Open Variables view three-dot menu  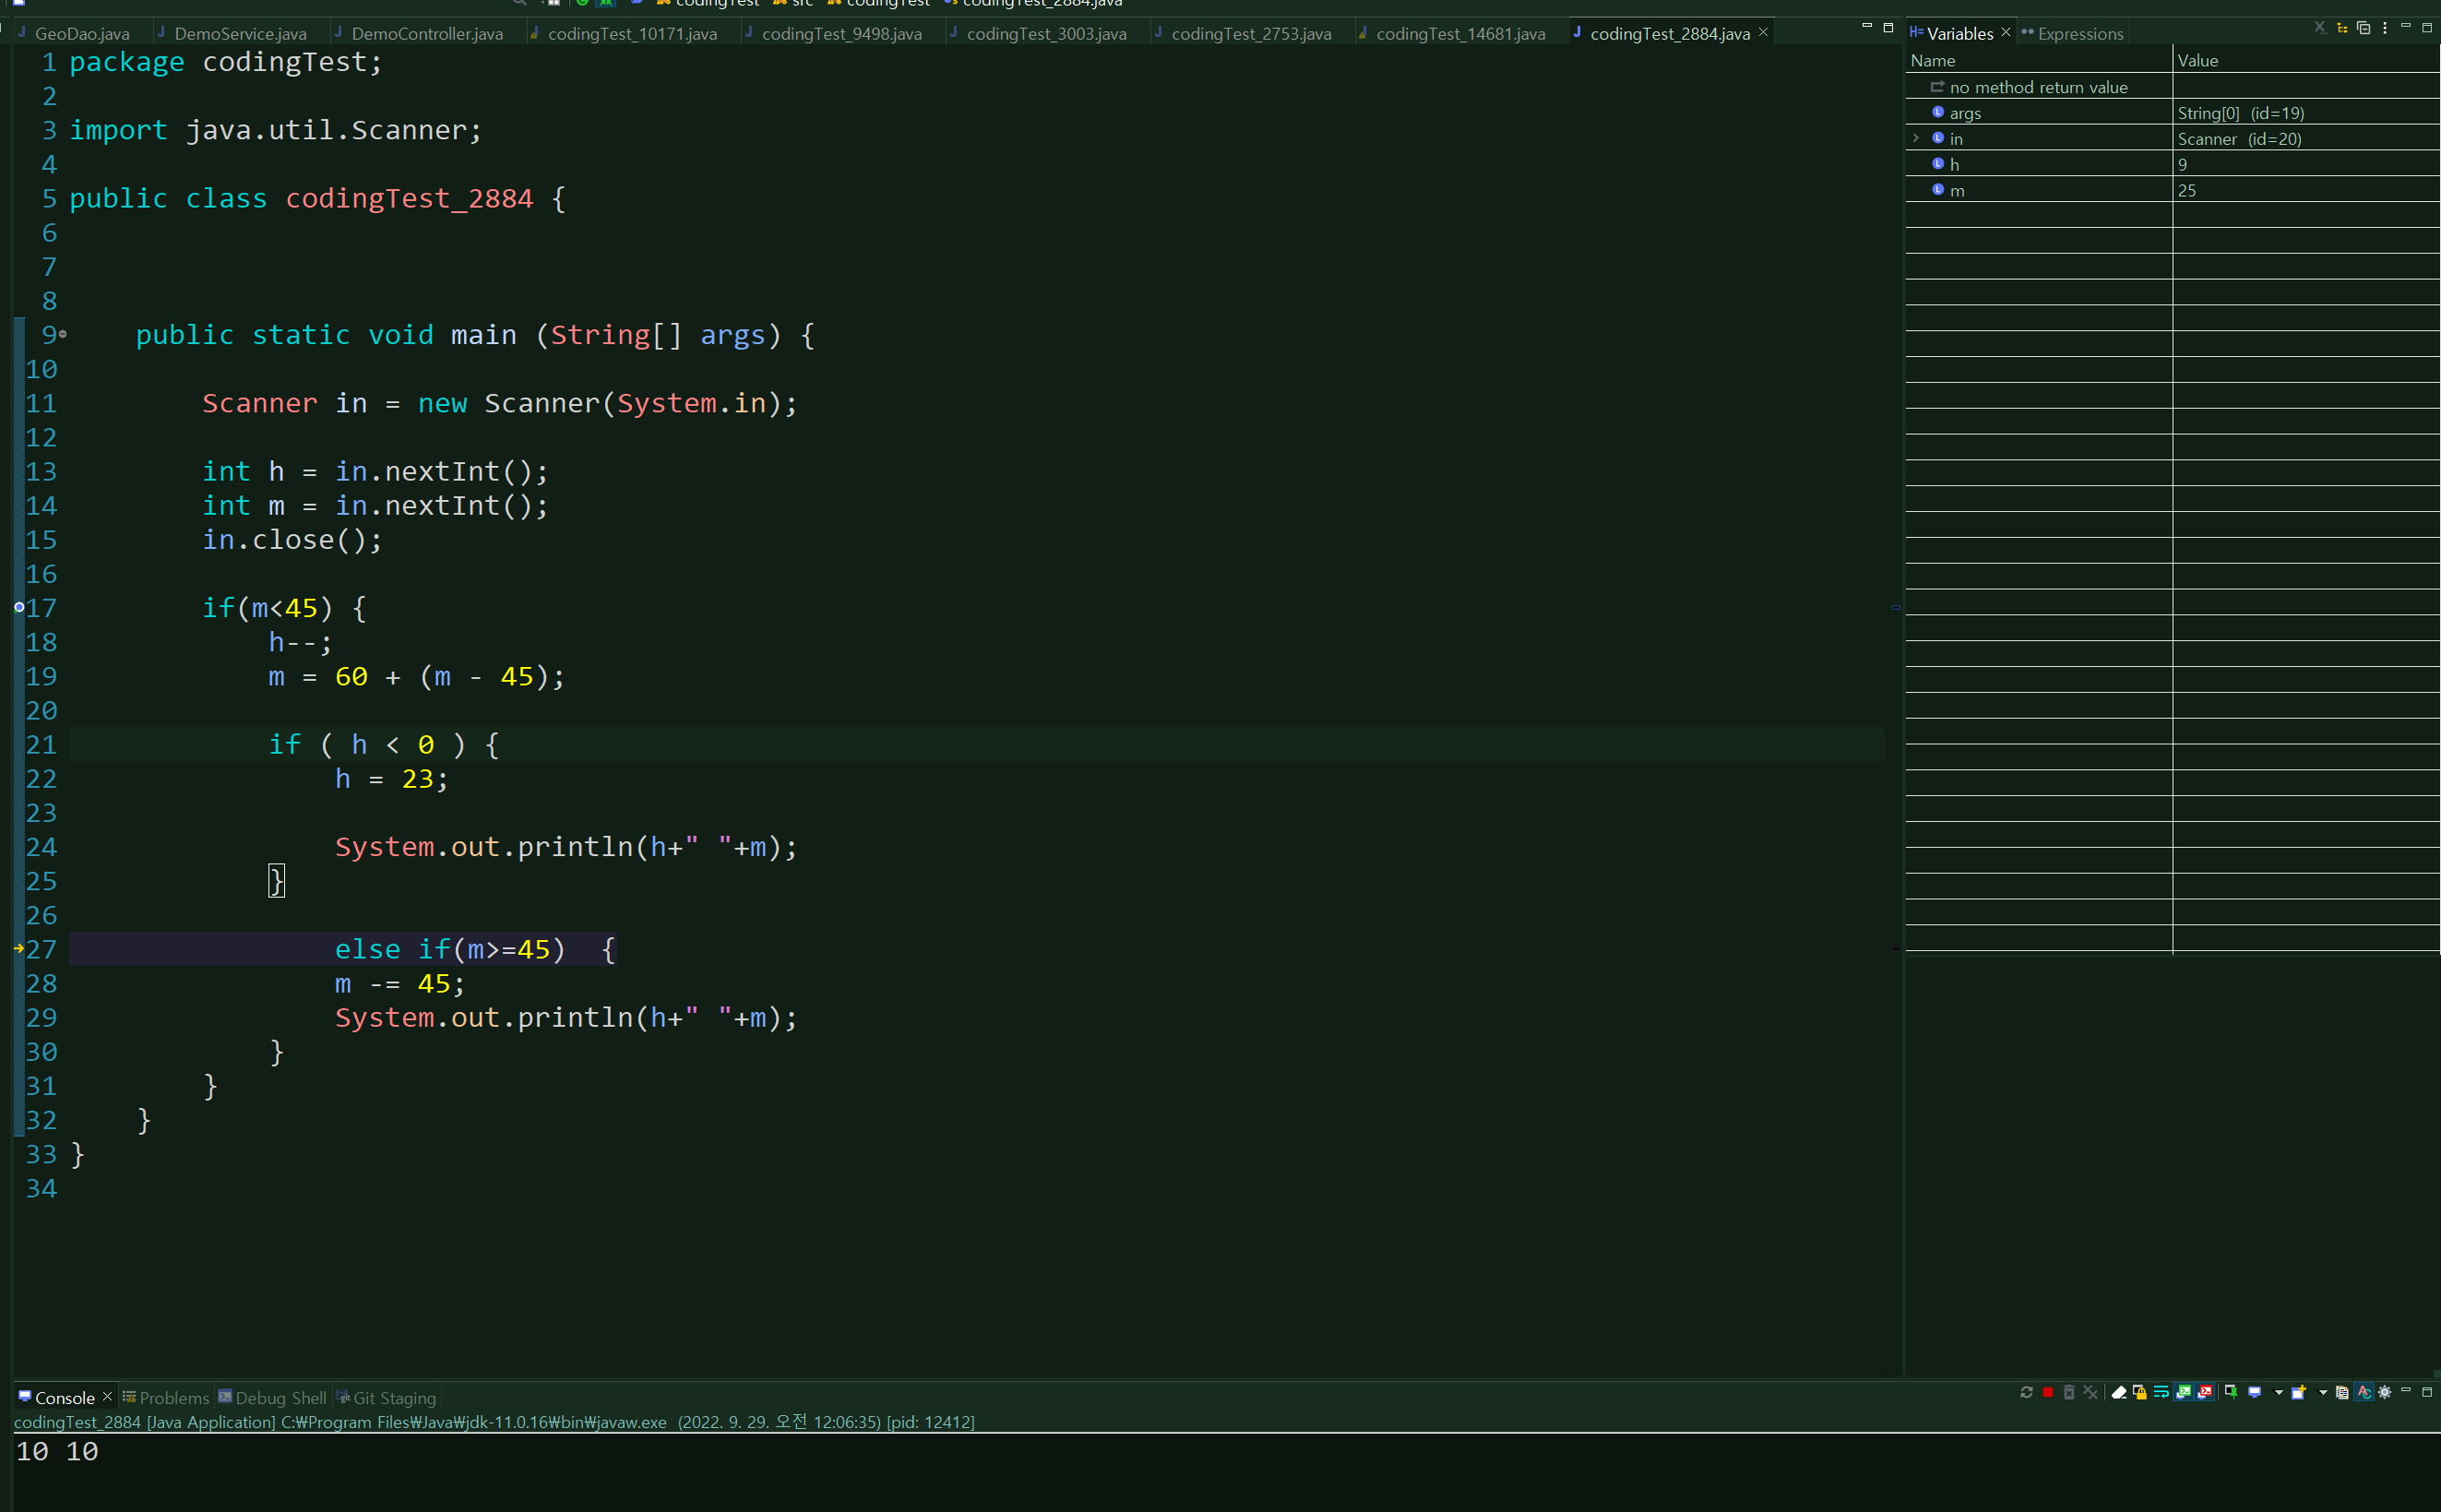[x=2385, y=28]
